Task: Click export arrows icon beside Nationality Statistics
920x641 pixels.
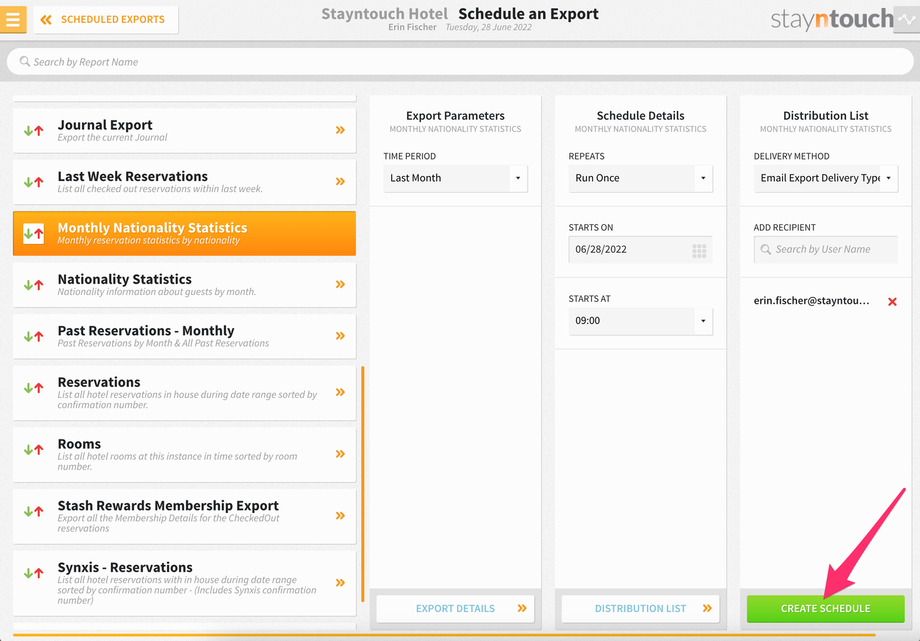Action: 33,285
